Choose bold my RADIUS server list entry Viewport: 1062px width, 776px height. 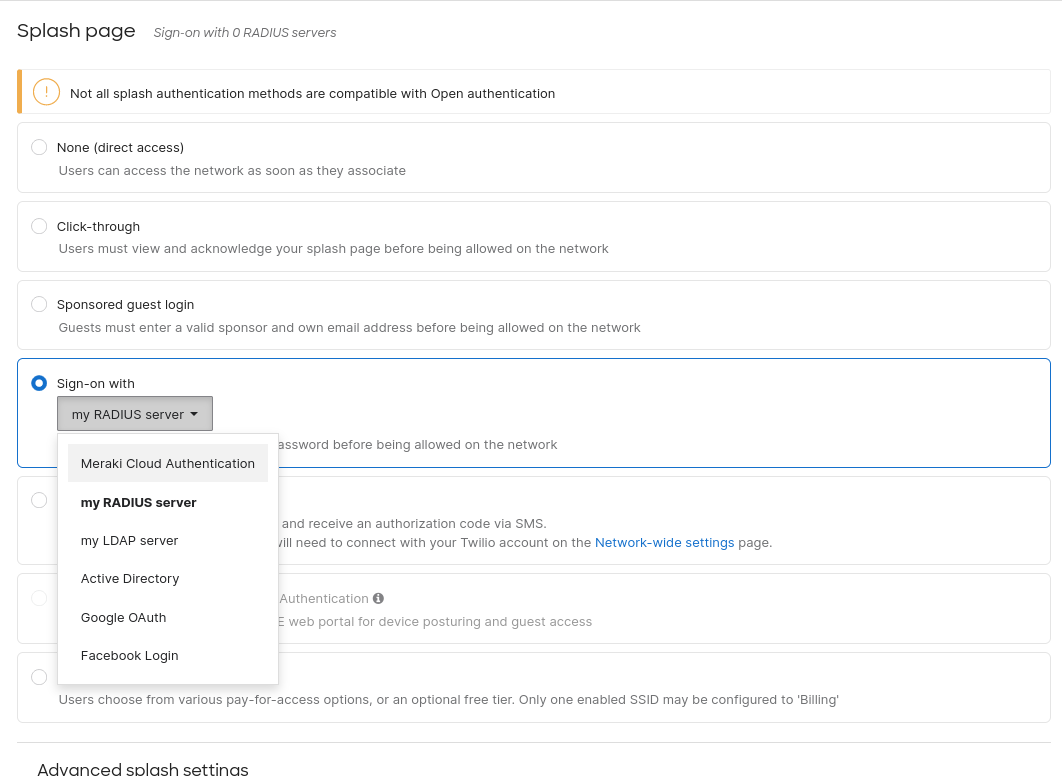[139, 502]
